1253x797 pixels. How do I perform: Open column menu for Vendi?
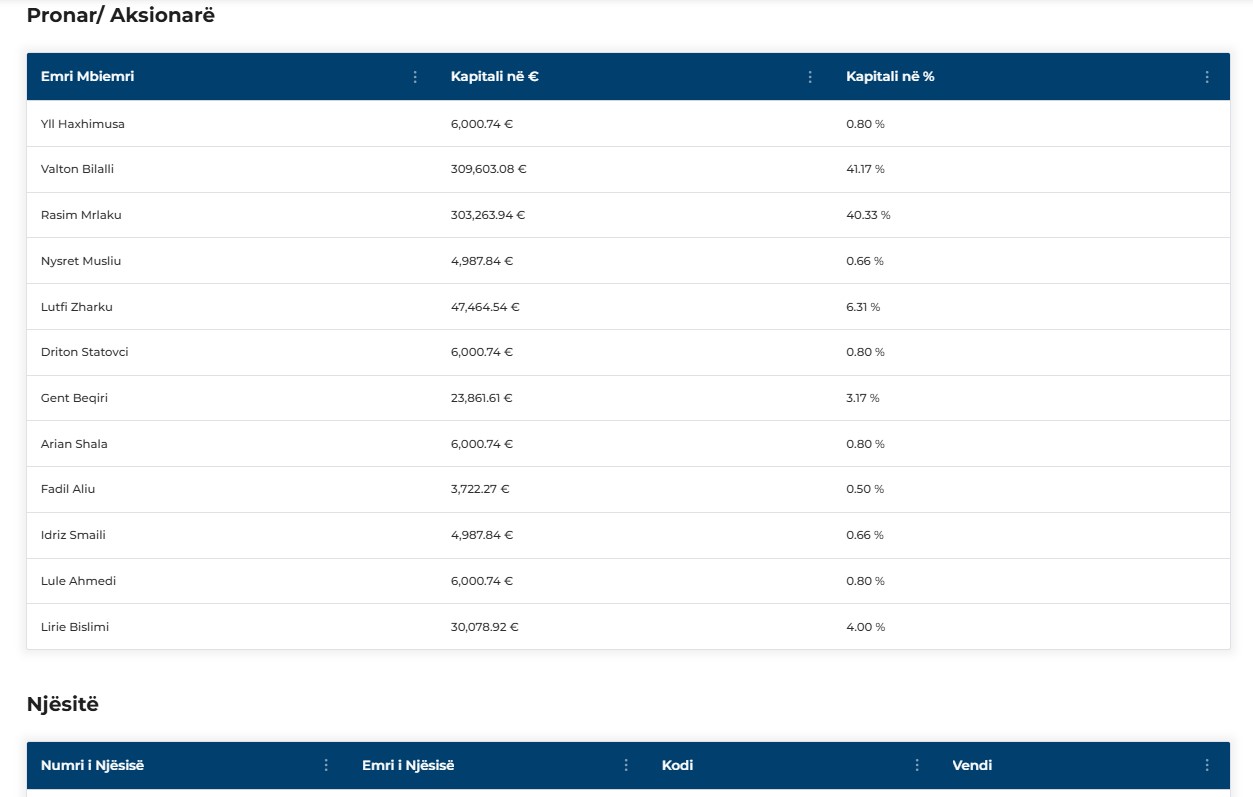click(1207, 765)
